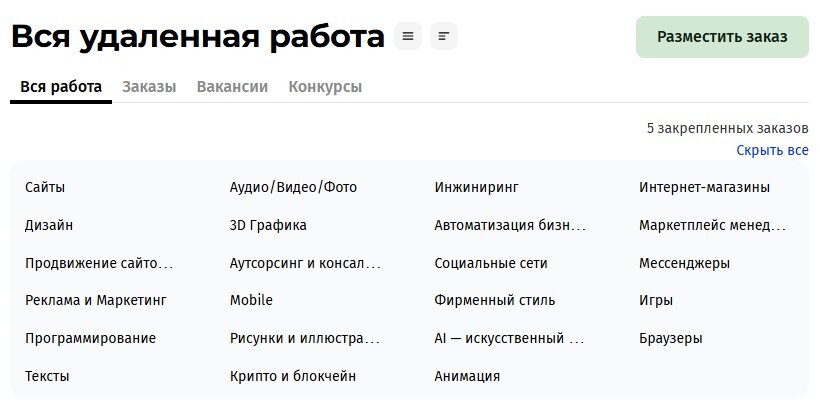Open the Аутсорсинг и консал… category

point(305,263)
